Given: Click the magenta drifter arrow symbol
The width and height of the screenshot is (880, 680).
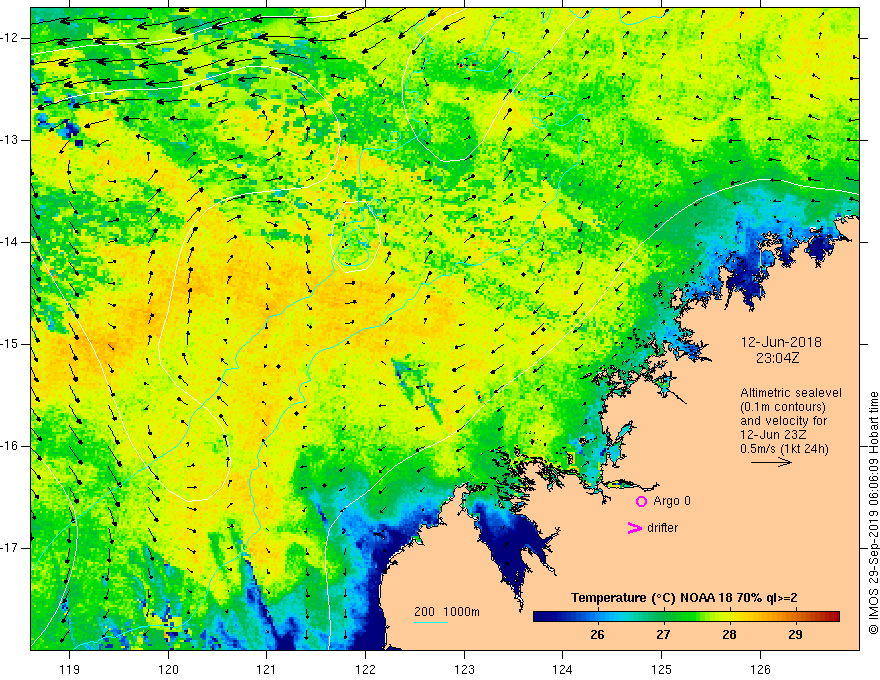Looking at the screenshot, I should pos(634,528).
